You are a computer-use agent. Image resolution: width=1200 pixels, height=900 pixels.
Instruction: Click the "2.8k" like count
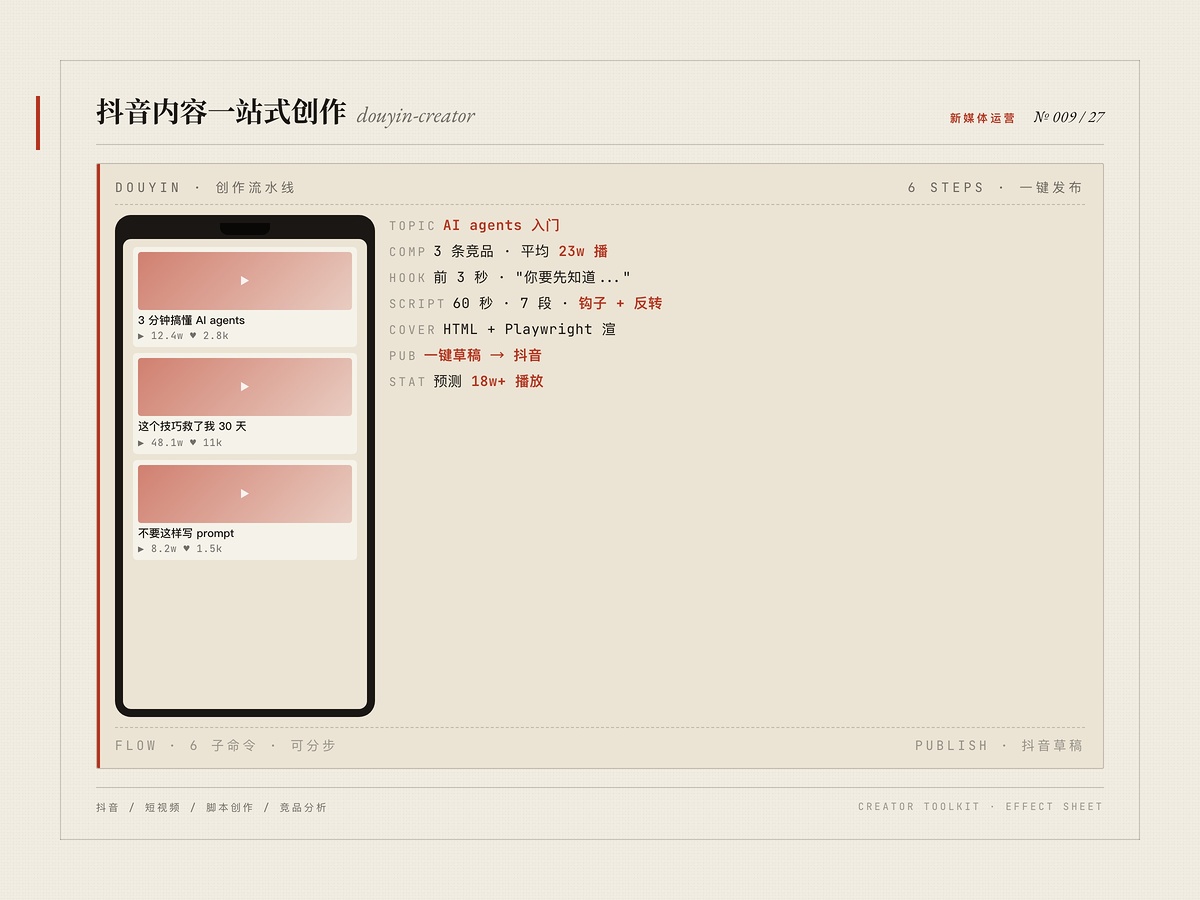(x=216, y=336)
